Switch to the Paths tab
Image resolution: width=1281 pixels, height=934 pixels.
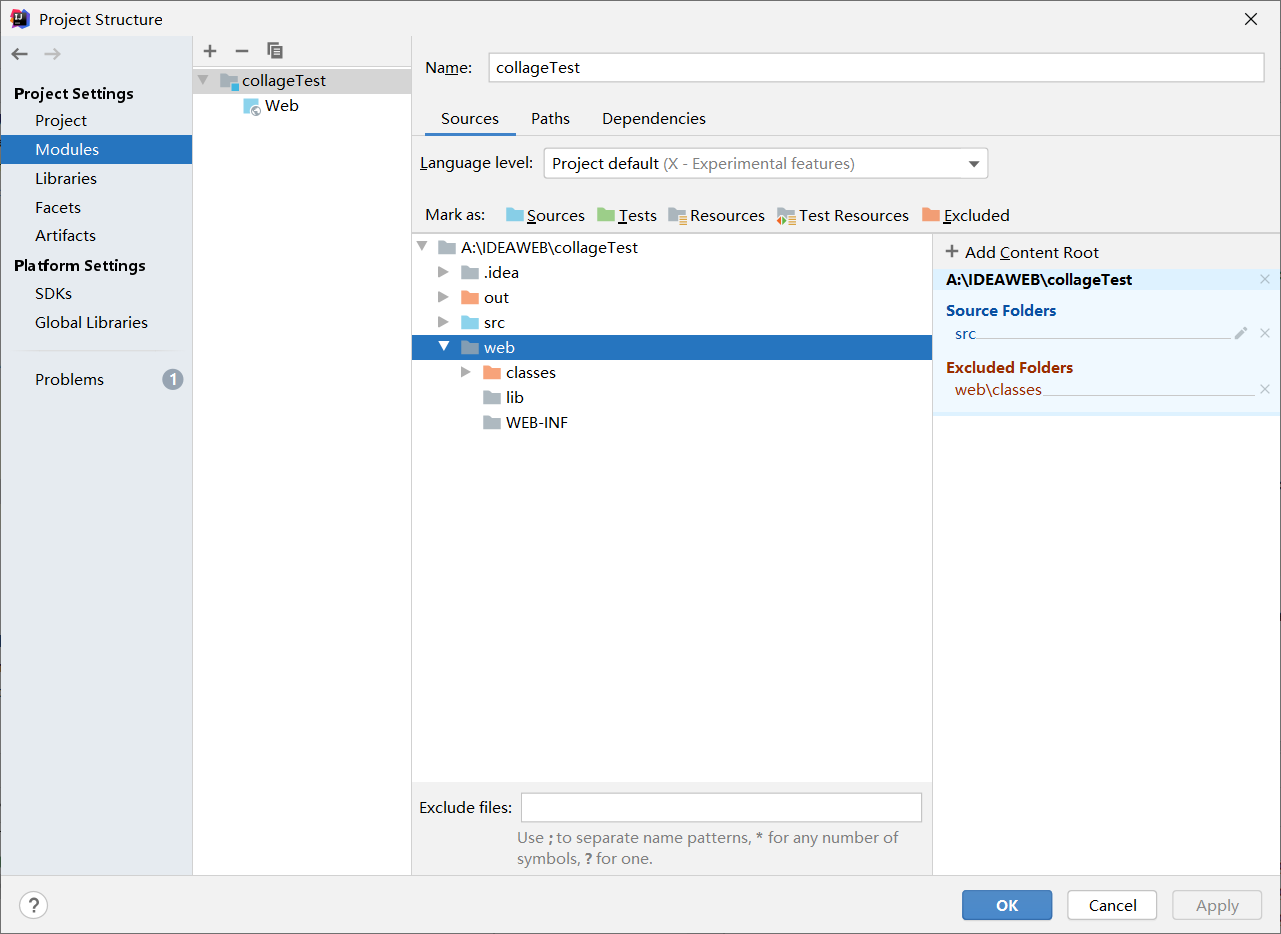click(550, 118)
